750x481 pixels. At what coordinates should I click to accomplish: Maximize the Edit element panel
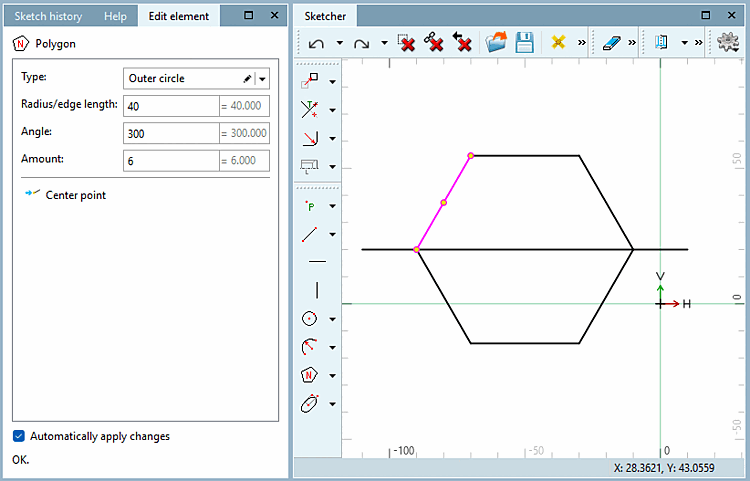249,15
